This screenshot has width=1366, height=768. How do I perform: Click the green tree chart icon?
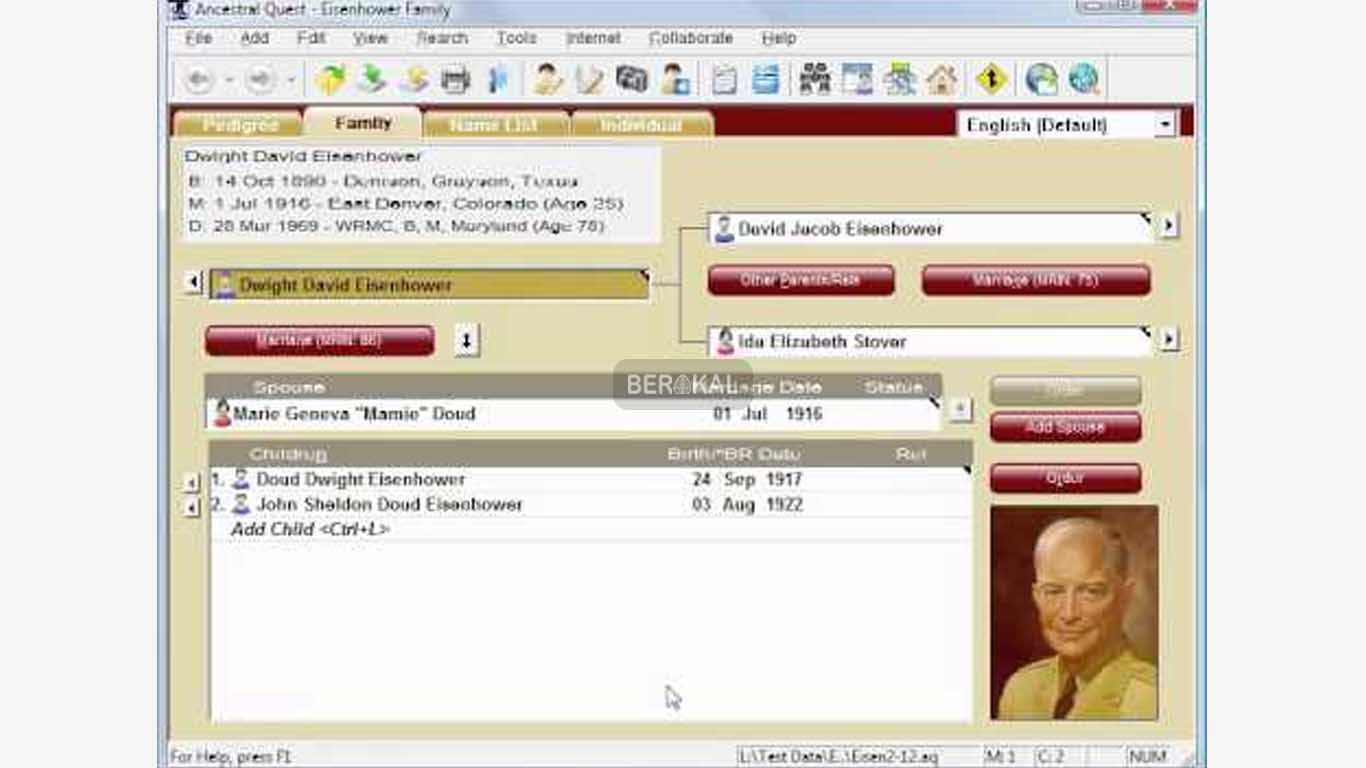900,79
